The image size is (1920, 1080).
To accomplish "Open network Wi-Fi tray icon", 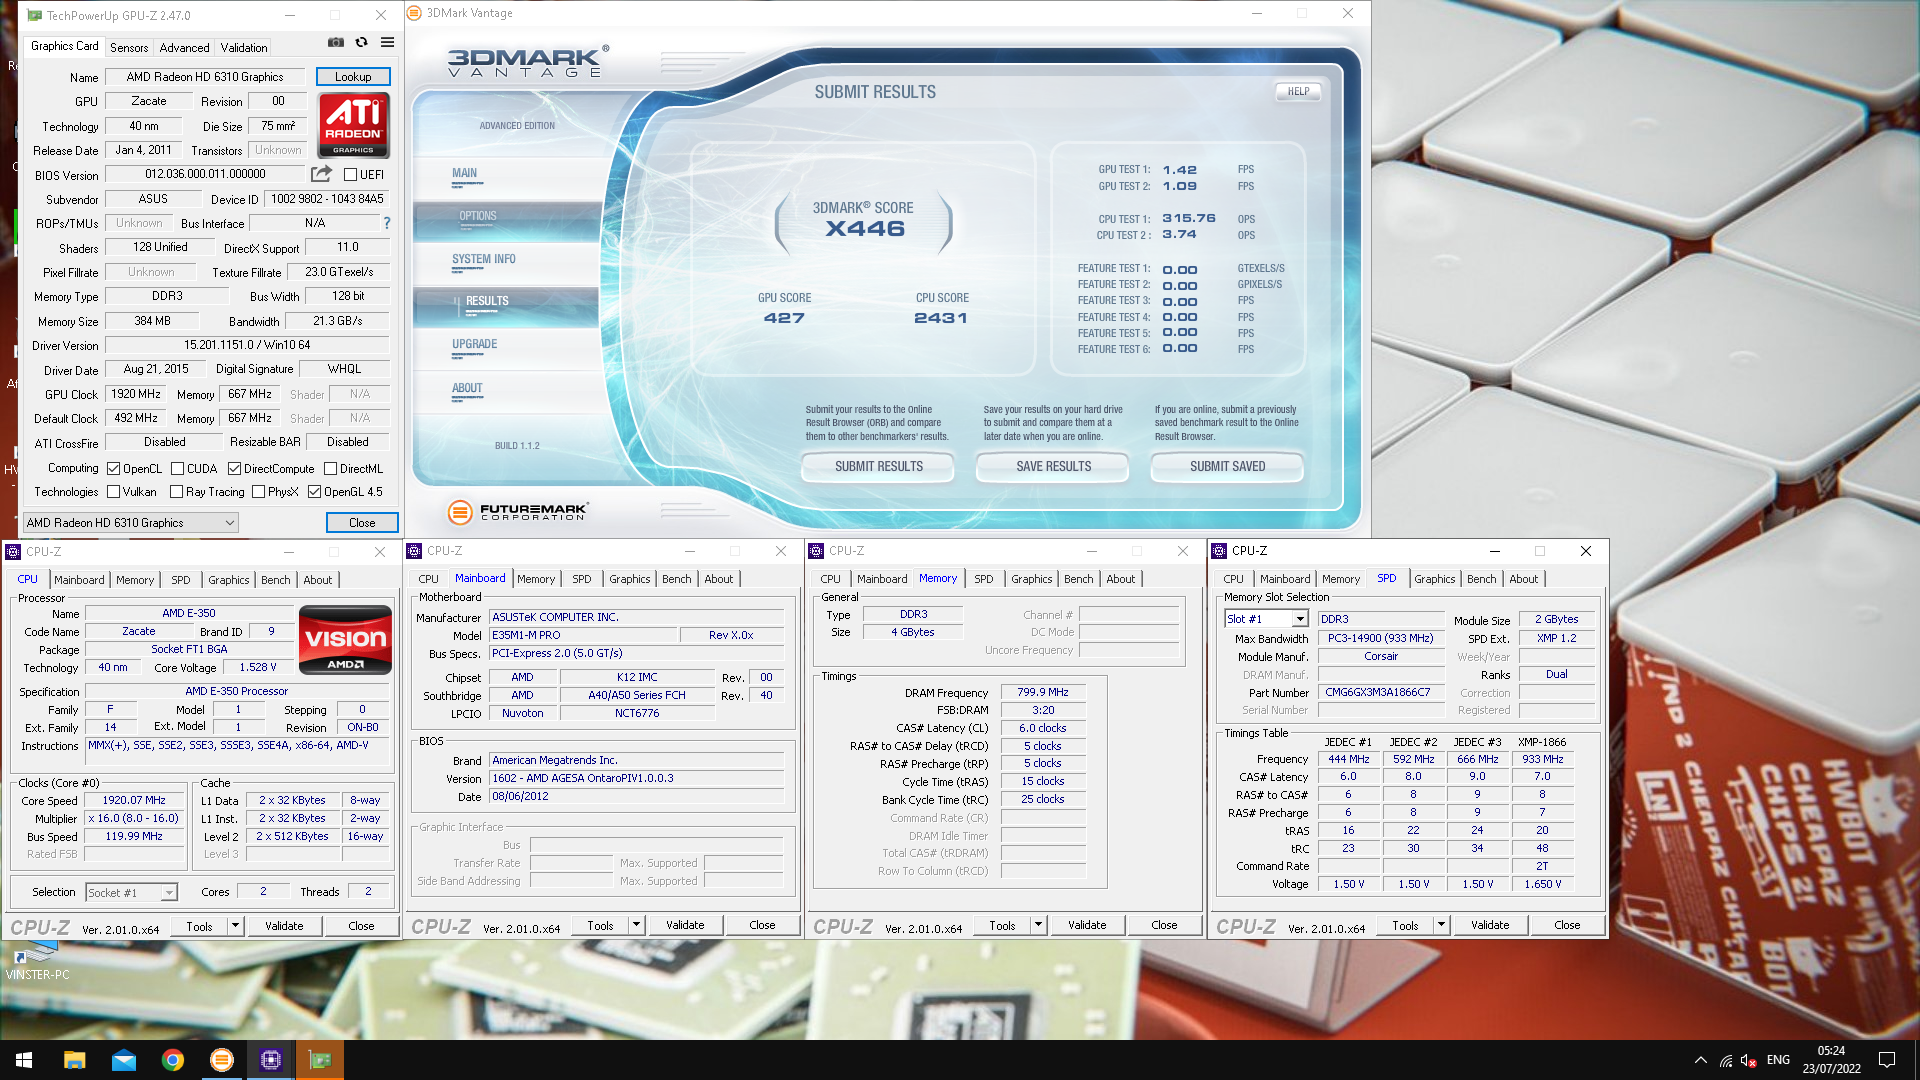I will click(1726, 1060).
